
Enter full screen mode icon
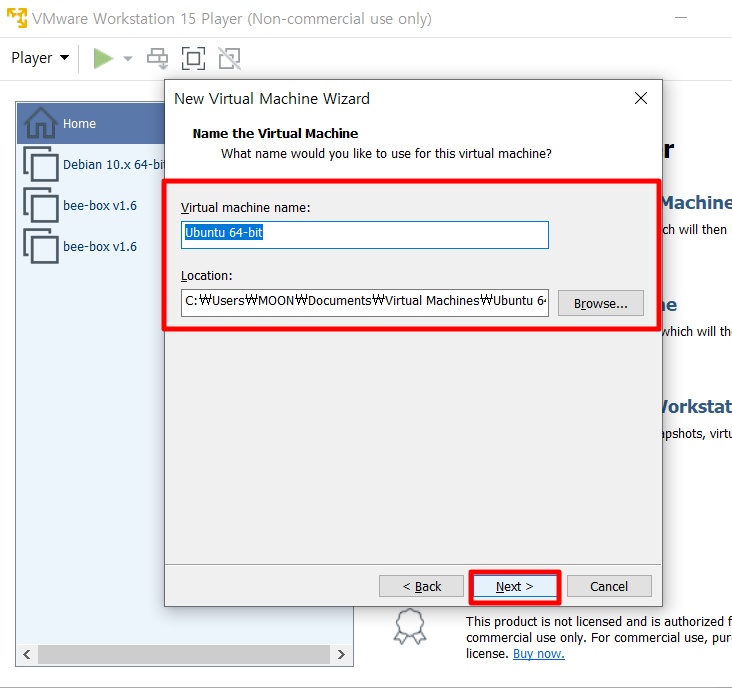(193, 58)
